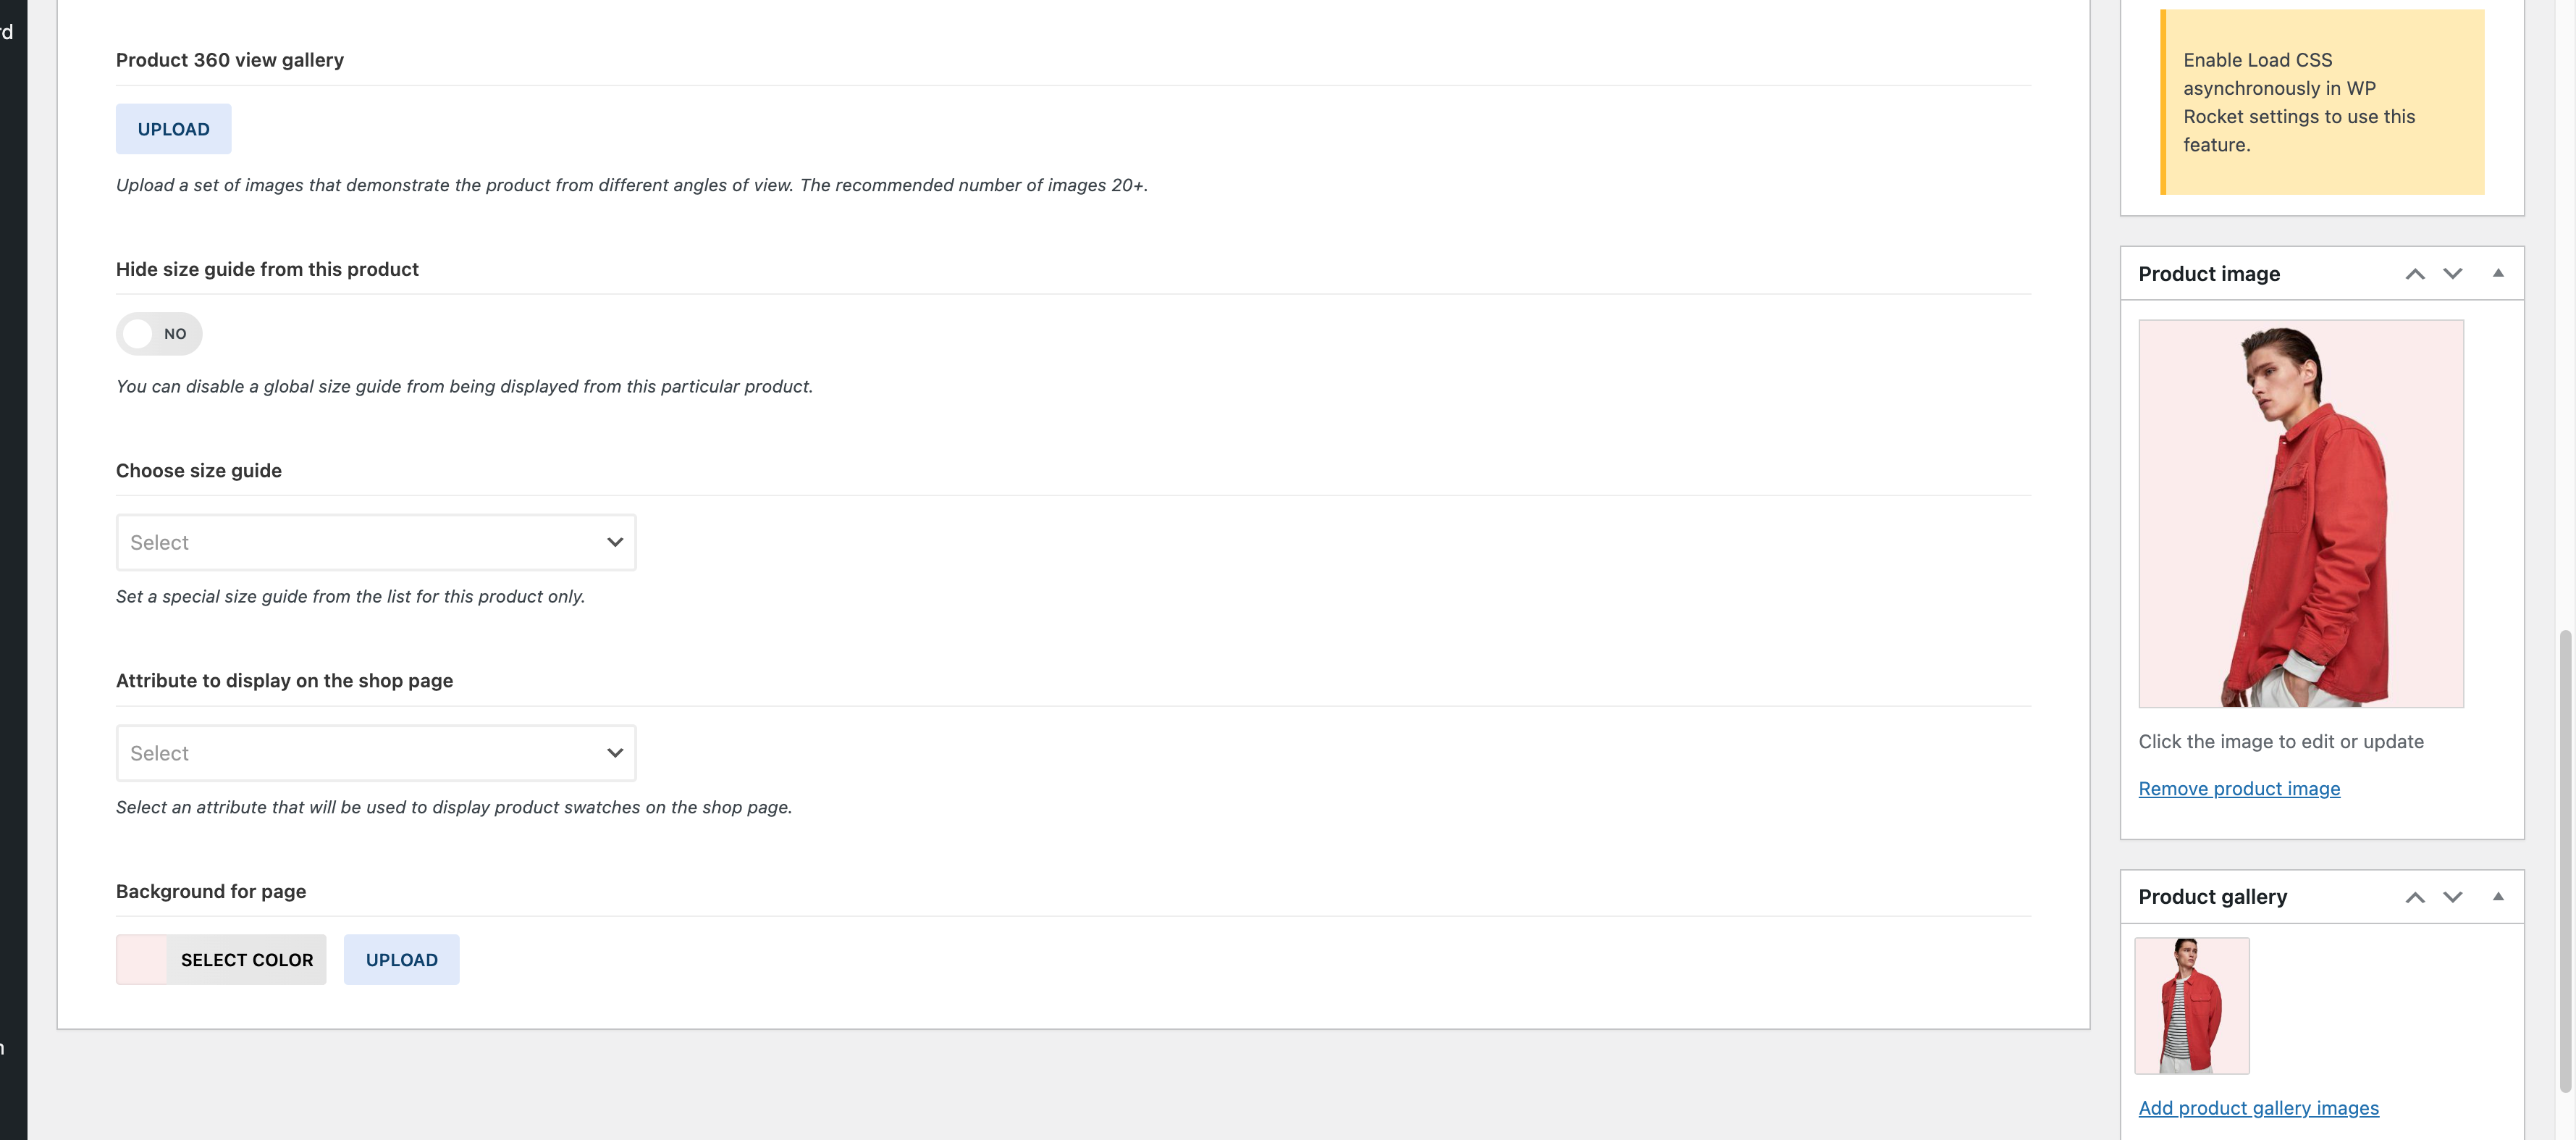Image resolution: width=2576 pixels, height=1140 pixels.
Task: Move Product gallery panel down
Action: 2452,897
